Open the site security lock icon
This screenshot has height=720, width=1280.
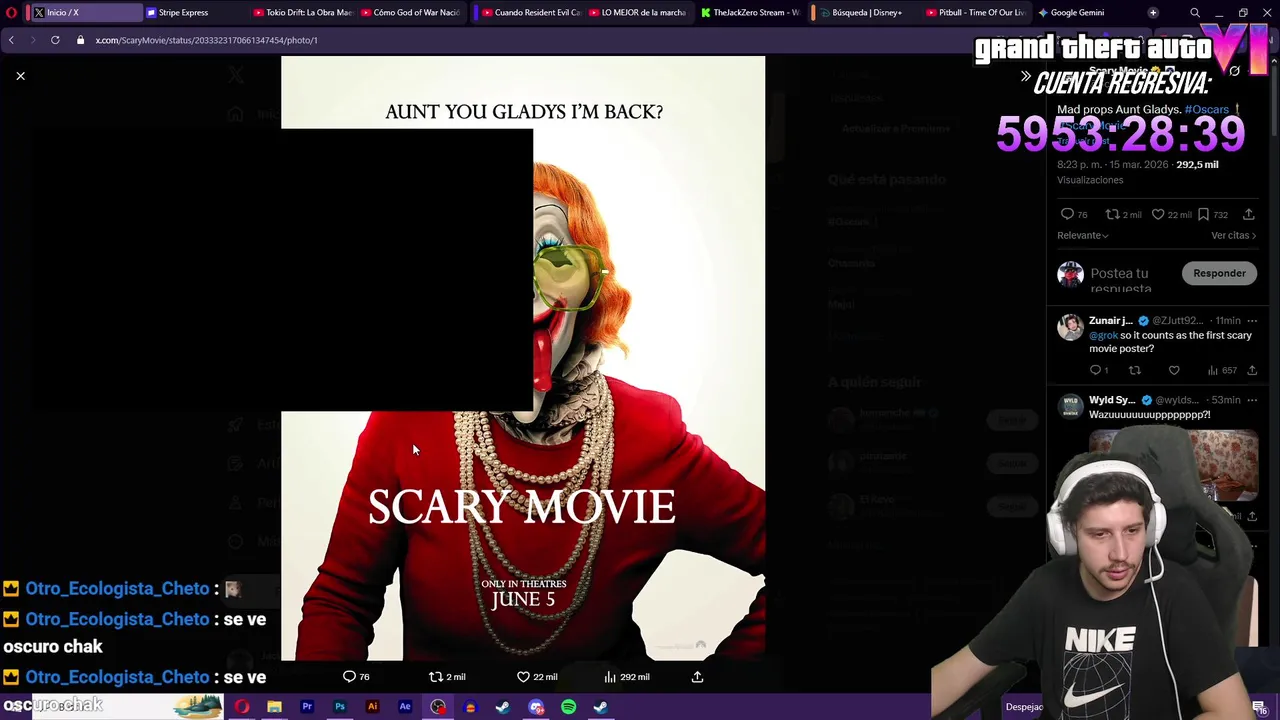pyautogui.click(x=81, y=40)
